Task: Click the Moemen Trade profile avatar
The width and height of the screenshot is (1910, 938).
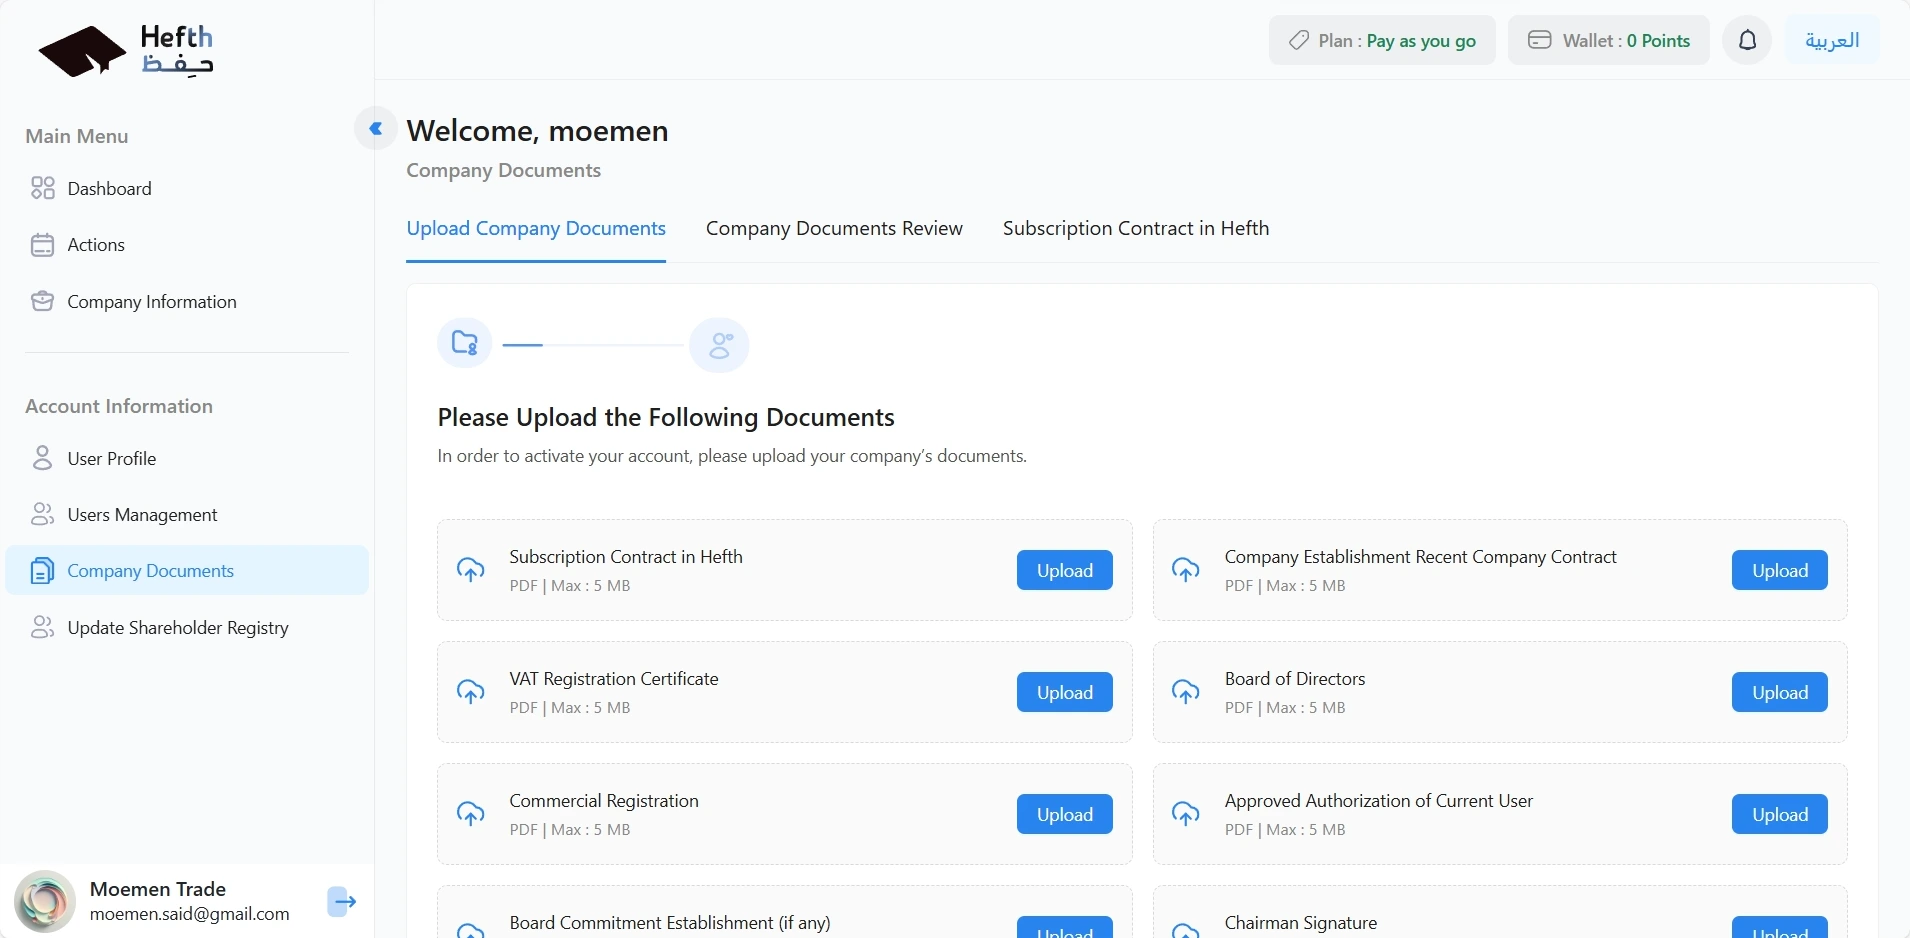Action: (x=45, y=901)
